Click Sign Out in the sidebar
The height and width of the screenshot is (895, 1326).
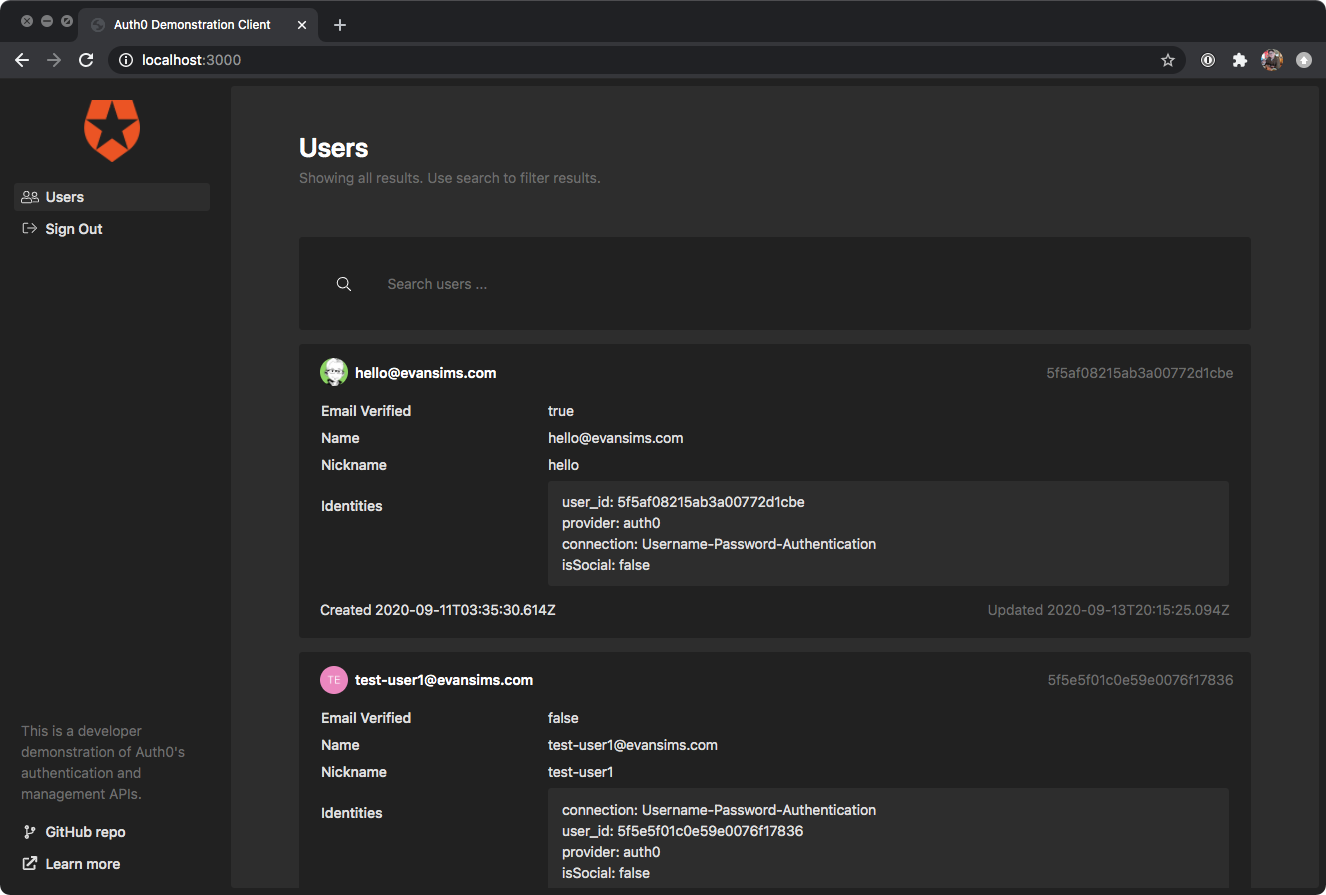tap(73, 229)
